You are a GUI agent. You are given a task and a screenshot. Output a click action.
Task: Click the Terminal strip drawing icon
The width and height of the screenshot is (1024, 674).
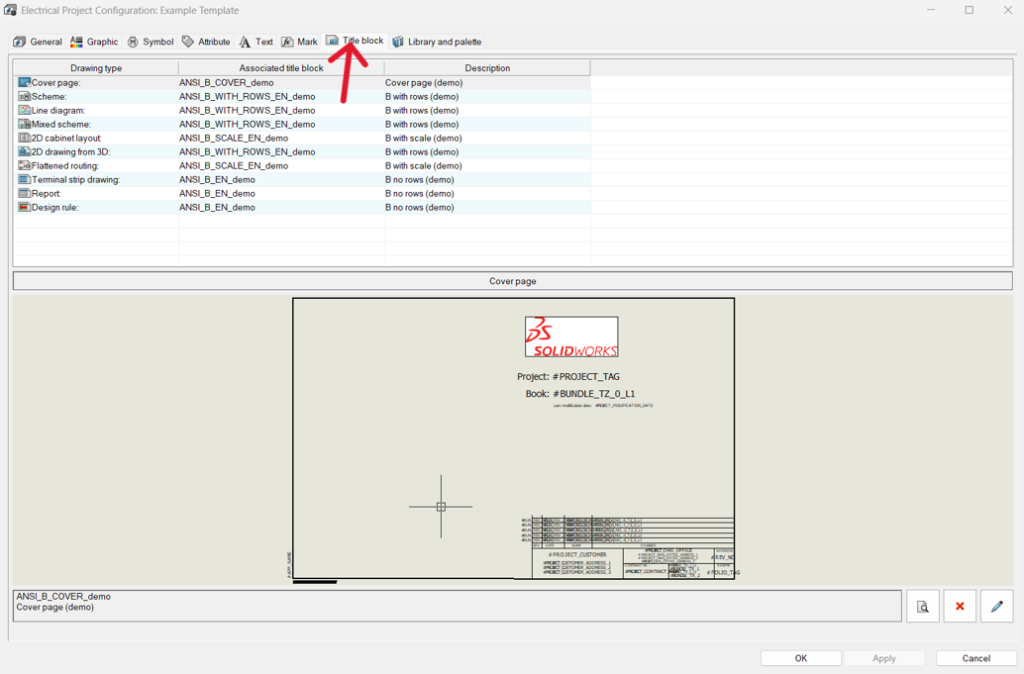[x=24, y=179]
